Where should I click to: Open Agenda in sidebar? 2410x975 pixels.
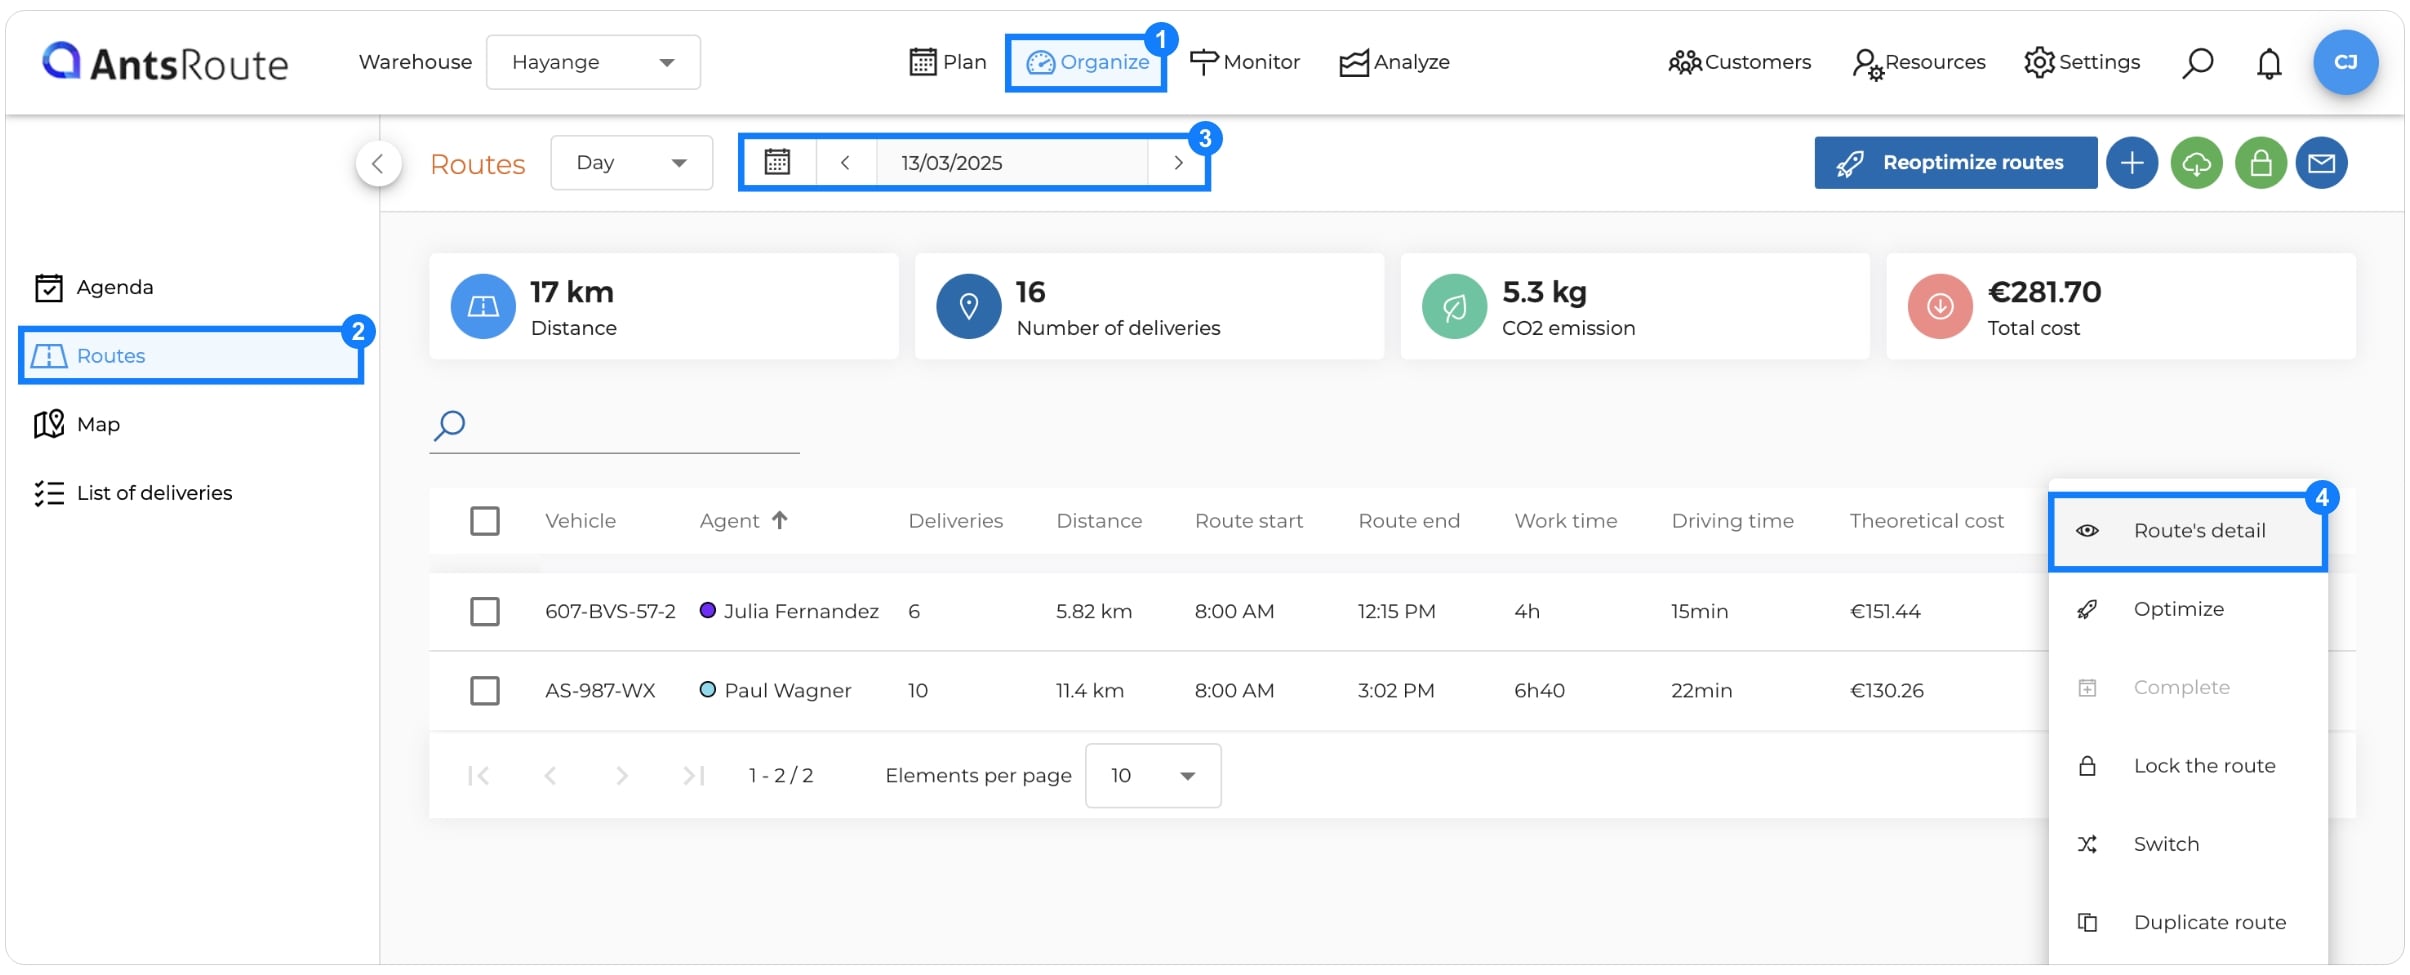point(94,288)
